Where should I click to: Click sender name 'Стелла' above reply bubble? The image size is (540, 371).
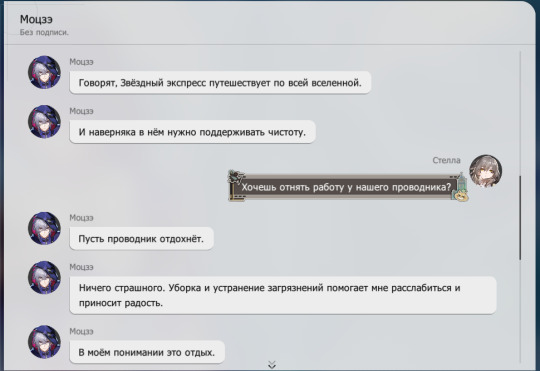446,160
